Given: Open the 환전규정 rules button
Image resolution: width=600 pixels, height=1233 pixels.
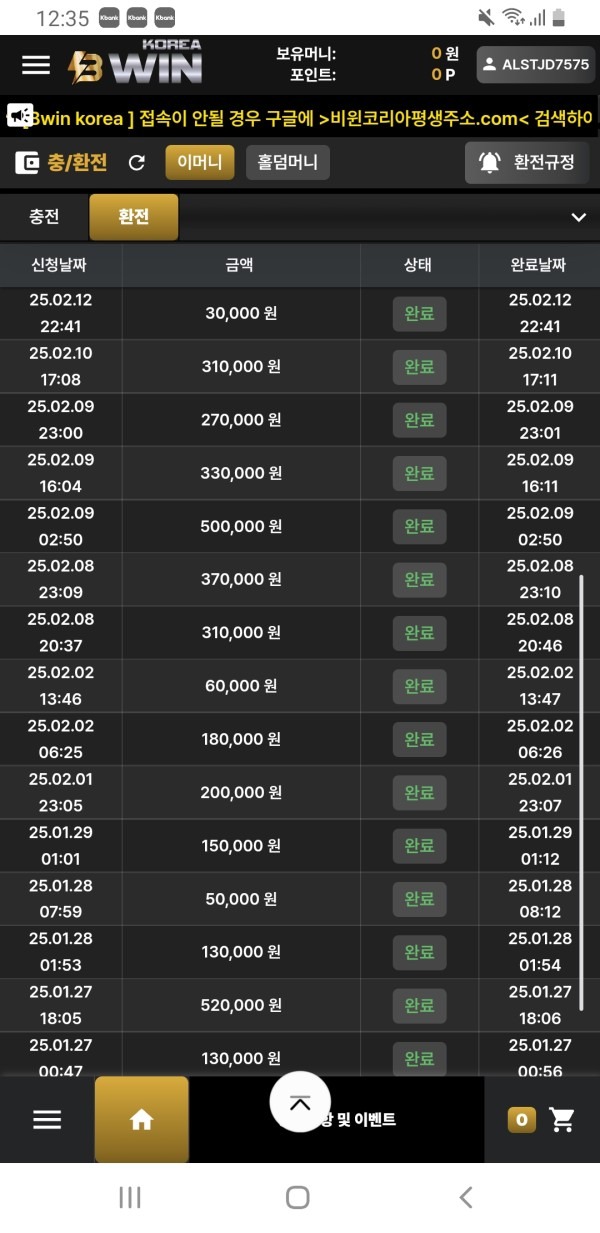Looking at the screenshot, I should pos(527,163).
